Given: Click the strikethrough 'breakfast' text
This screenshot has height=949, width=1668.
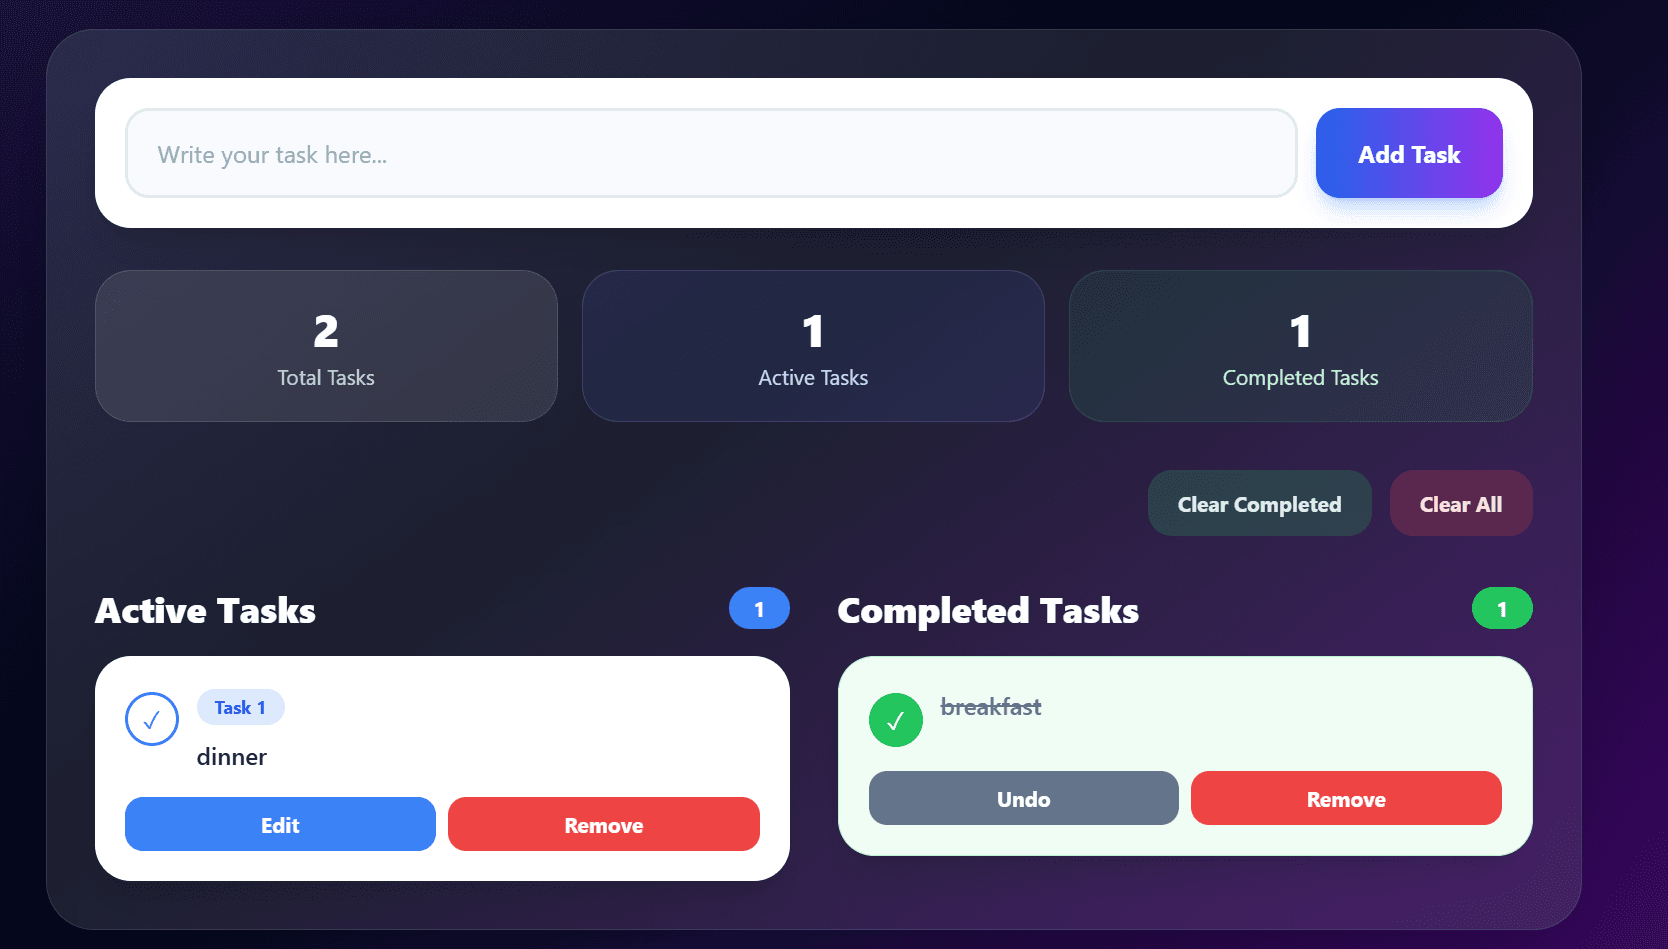Looking at the screenshot, I should click(x=991, y=707).
